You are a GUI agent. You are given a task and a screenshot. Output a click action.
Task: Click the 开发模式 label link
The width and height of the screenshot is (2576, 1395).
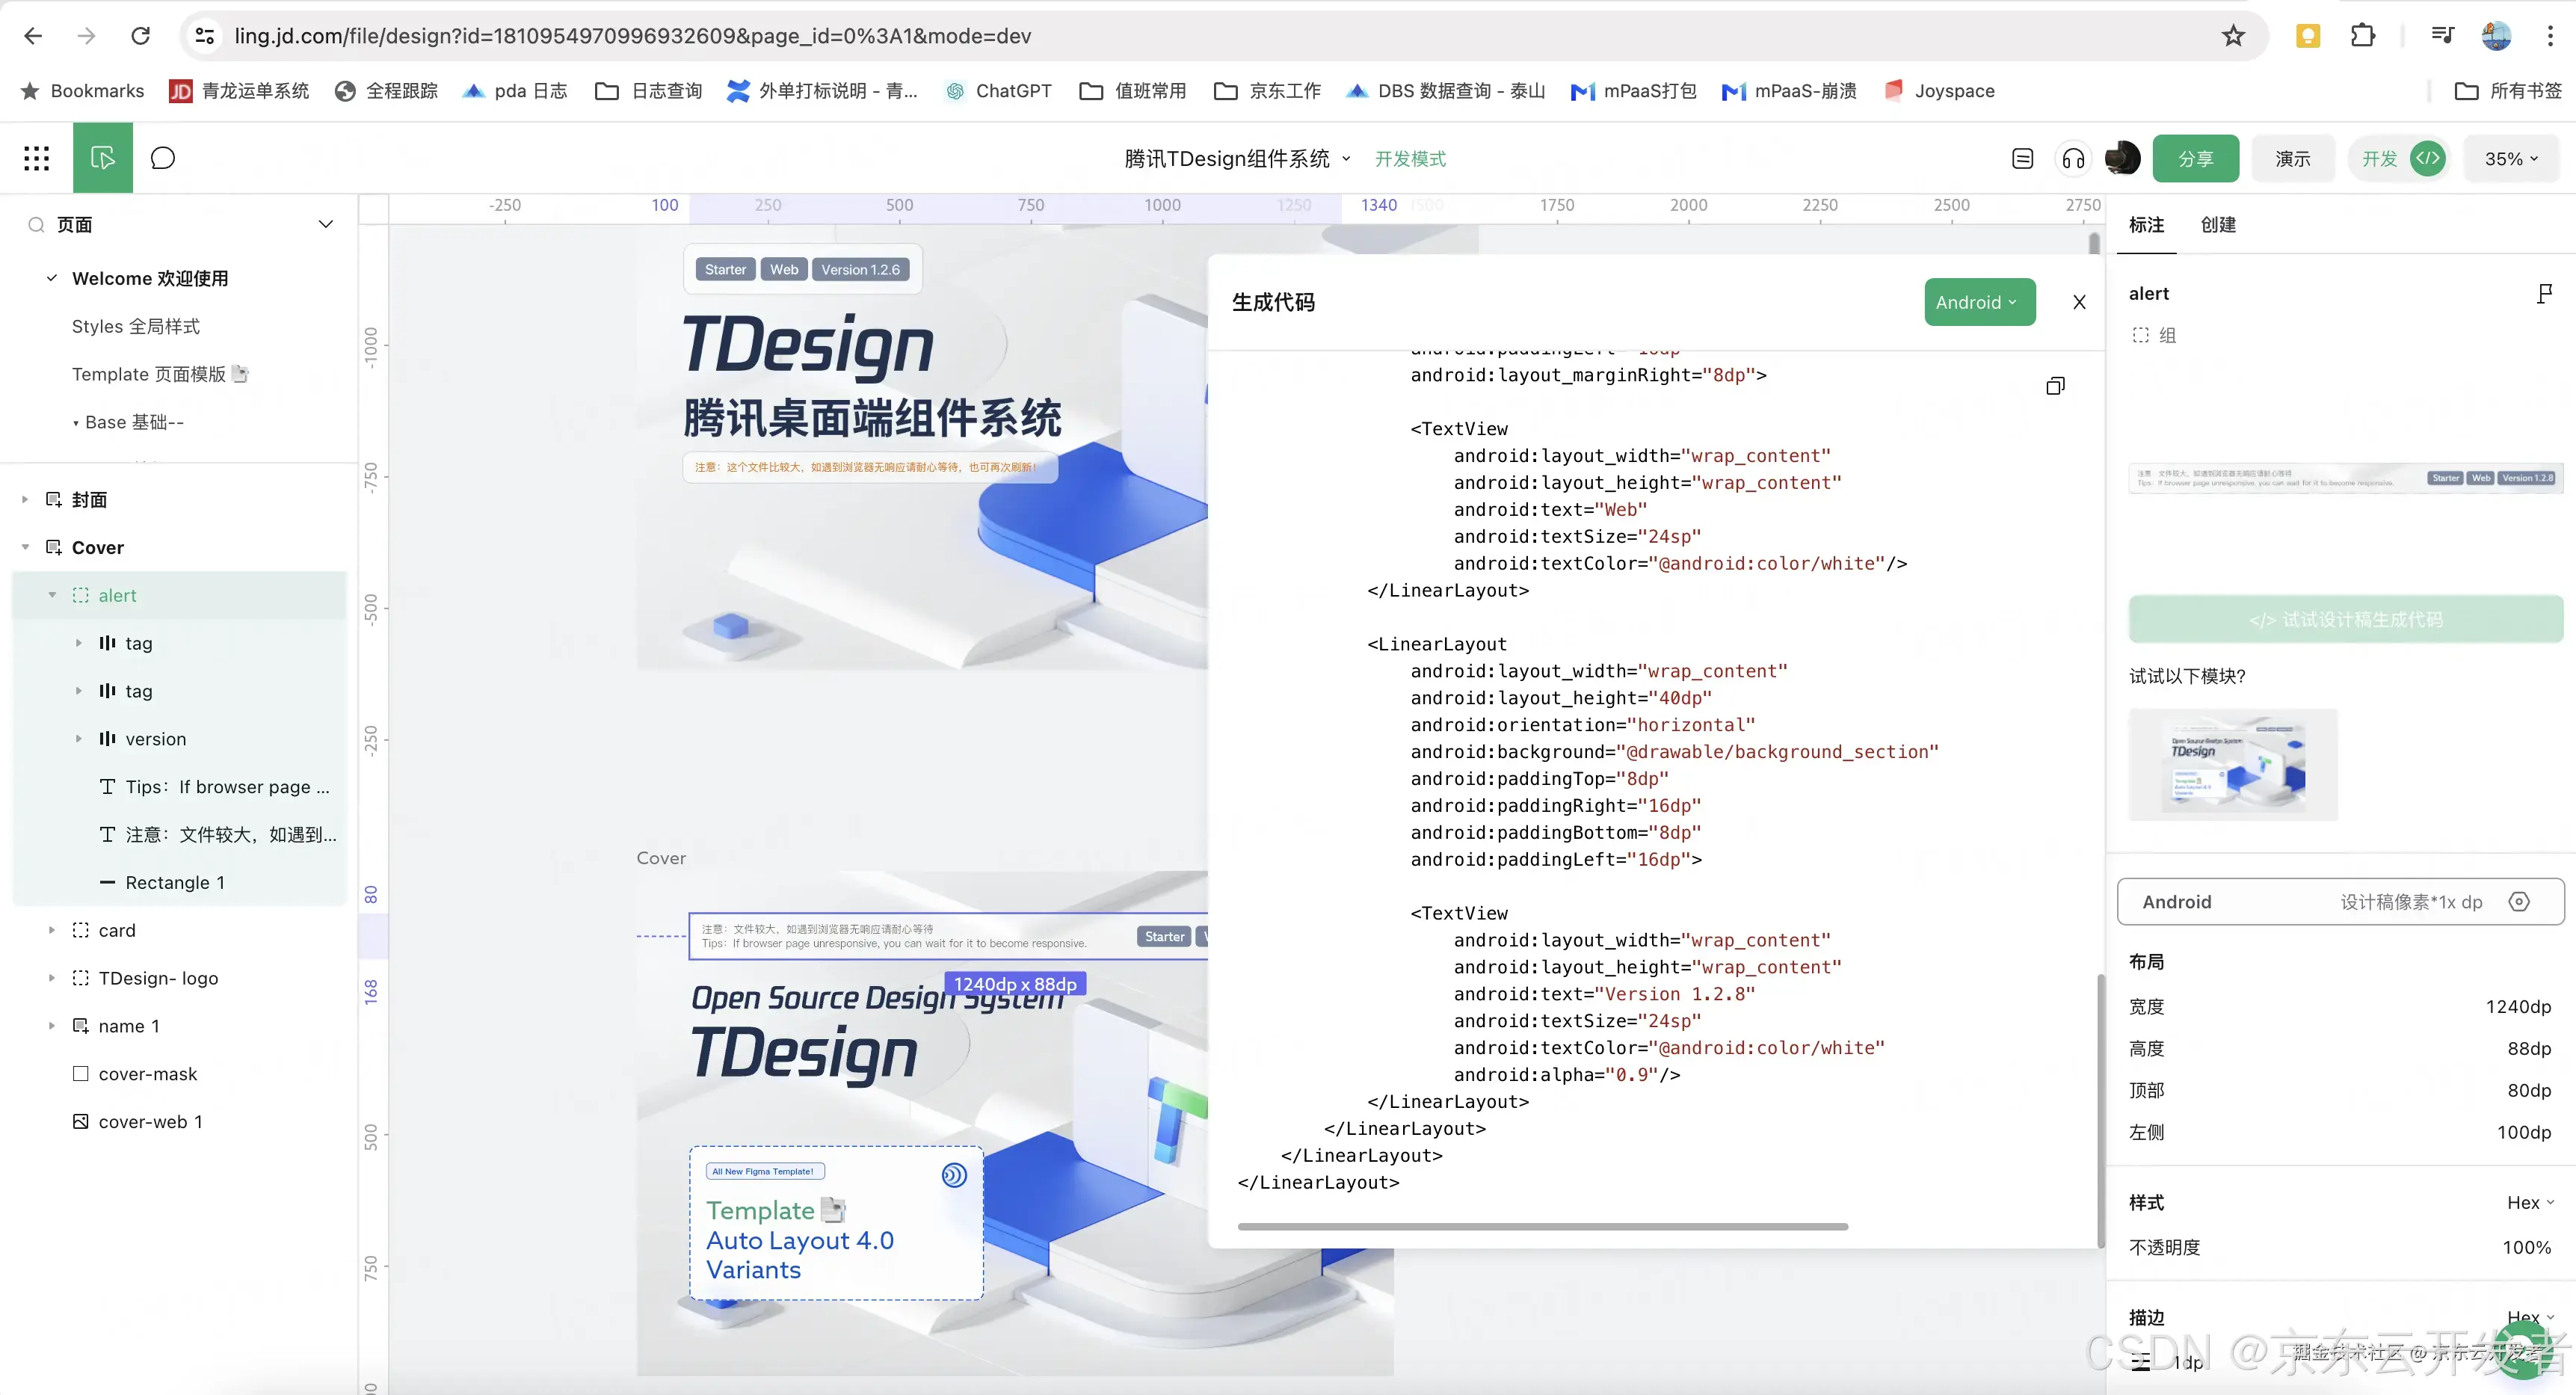point(1410,159)
